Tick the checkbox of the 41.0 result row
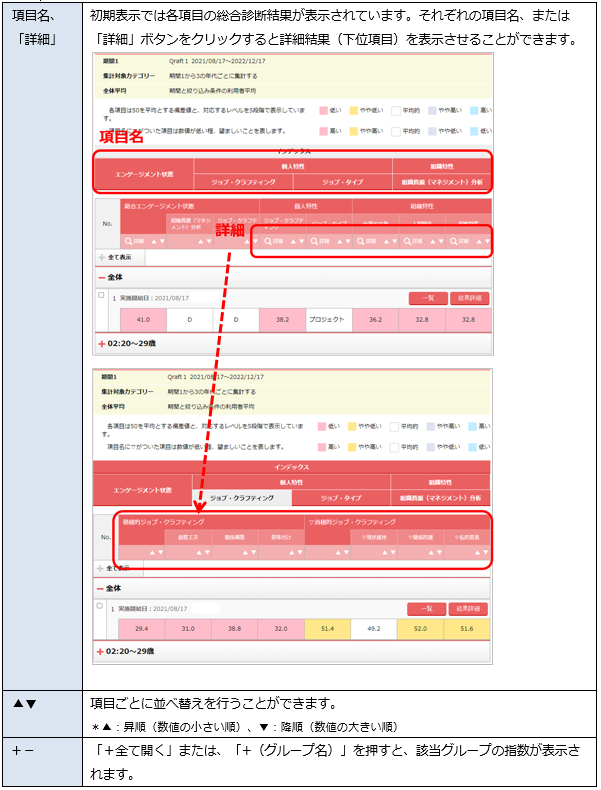 (x=101, y=295)
